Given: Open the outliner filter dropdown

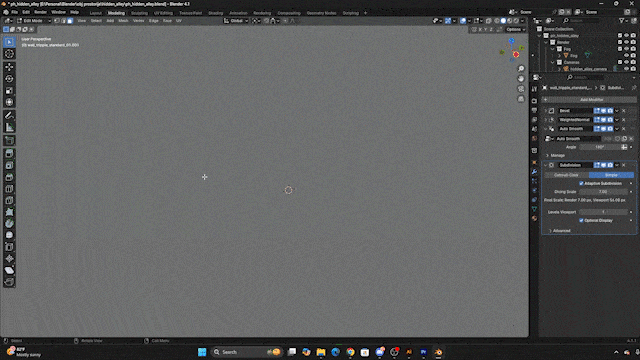Looking at the screenshot, I should (623, 20).
